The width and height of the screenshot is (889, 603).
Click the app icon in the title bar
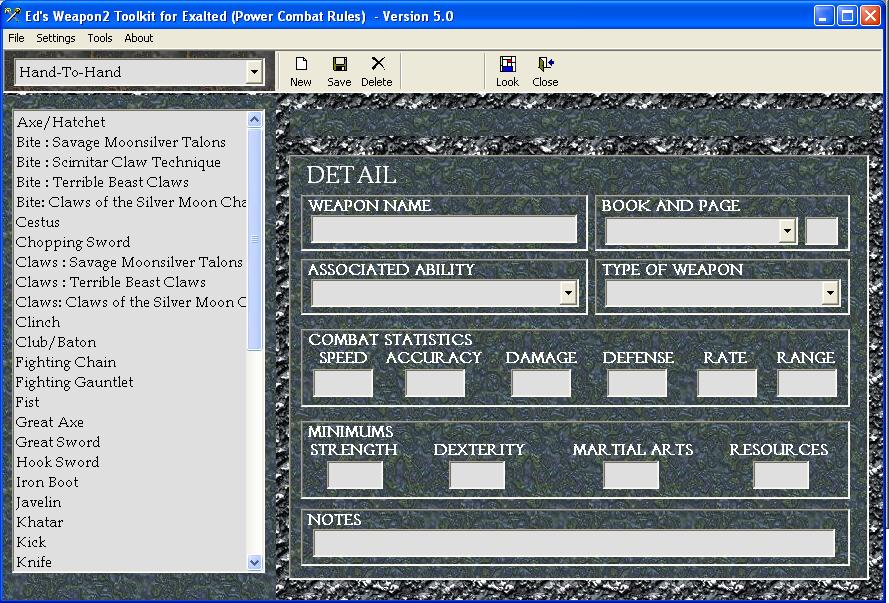tap(12, 15)
